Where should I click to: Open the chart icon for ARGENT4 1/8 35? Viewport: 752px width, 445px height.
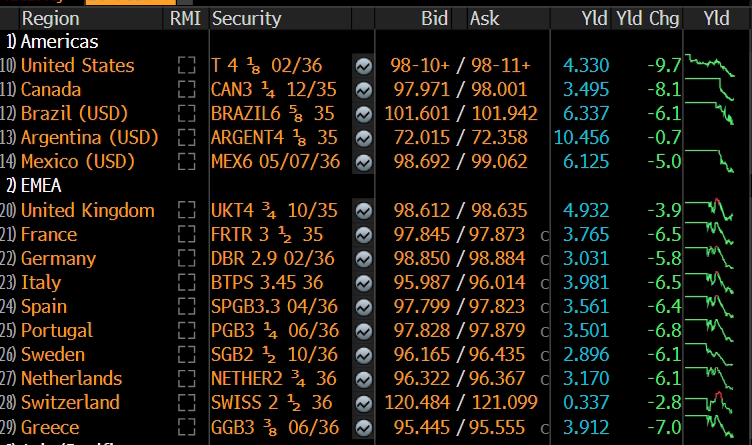364,138
